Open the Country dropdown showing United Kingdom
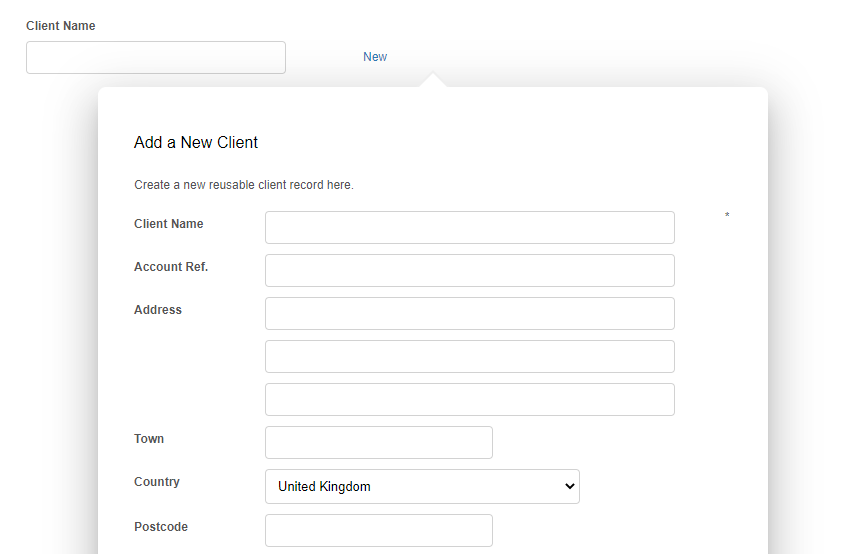This screenshot has width=851, height=554. pyautogui.click(x=421, y=487)
